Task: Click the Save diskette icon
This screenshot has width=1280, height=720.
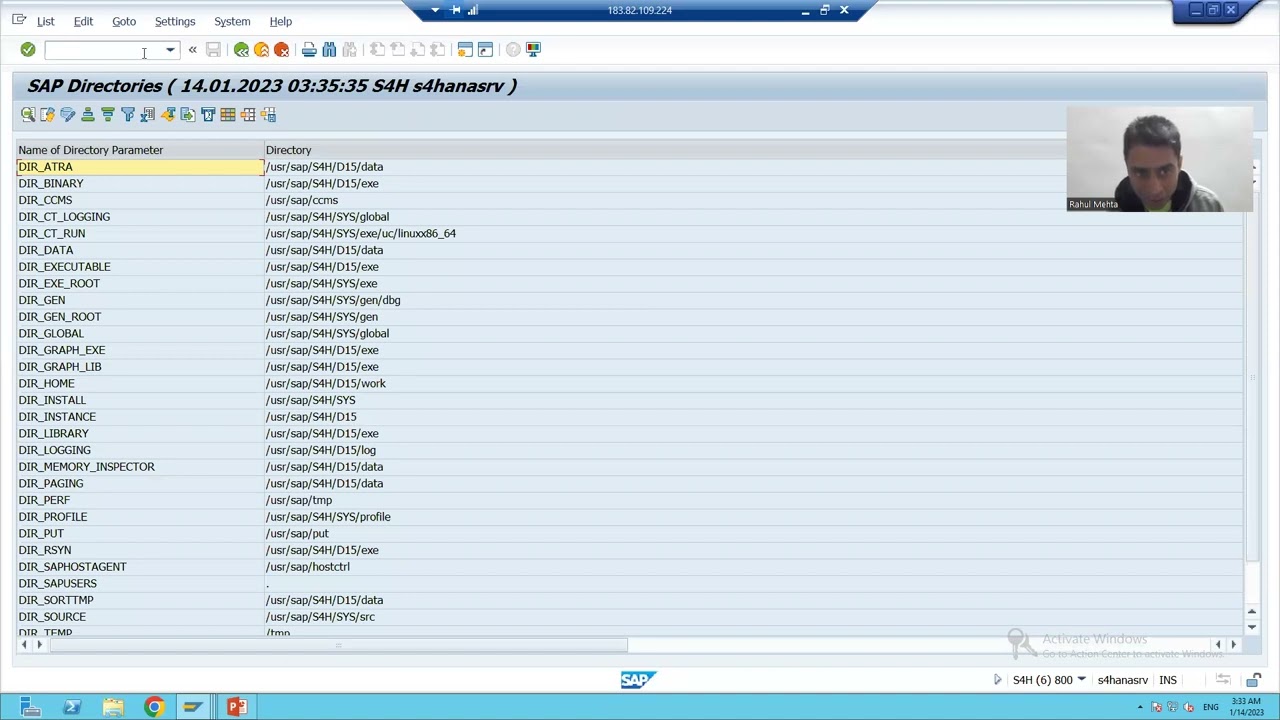Action: 213,50
